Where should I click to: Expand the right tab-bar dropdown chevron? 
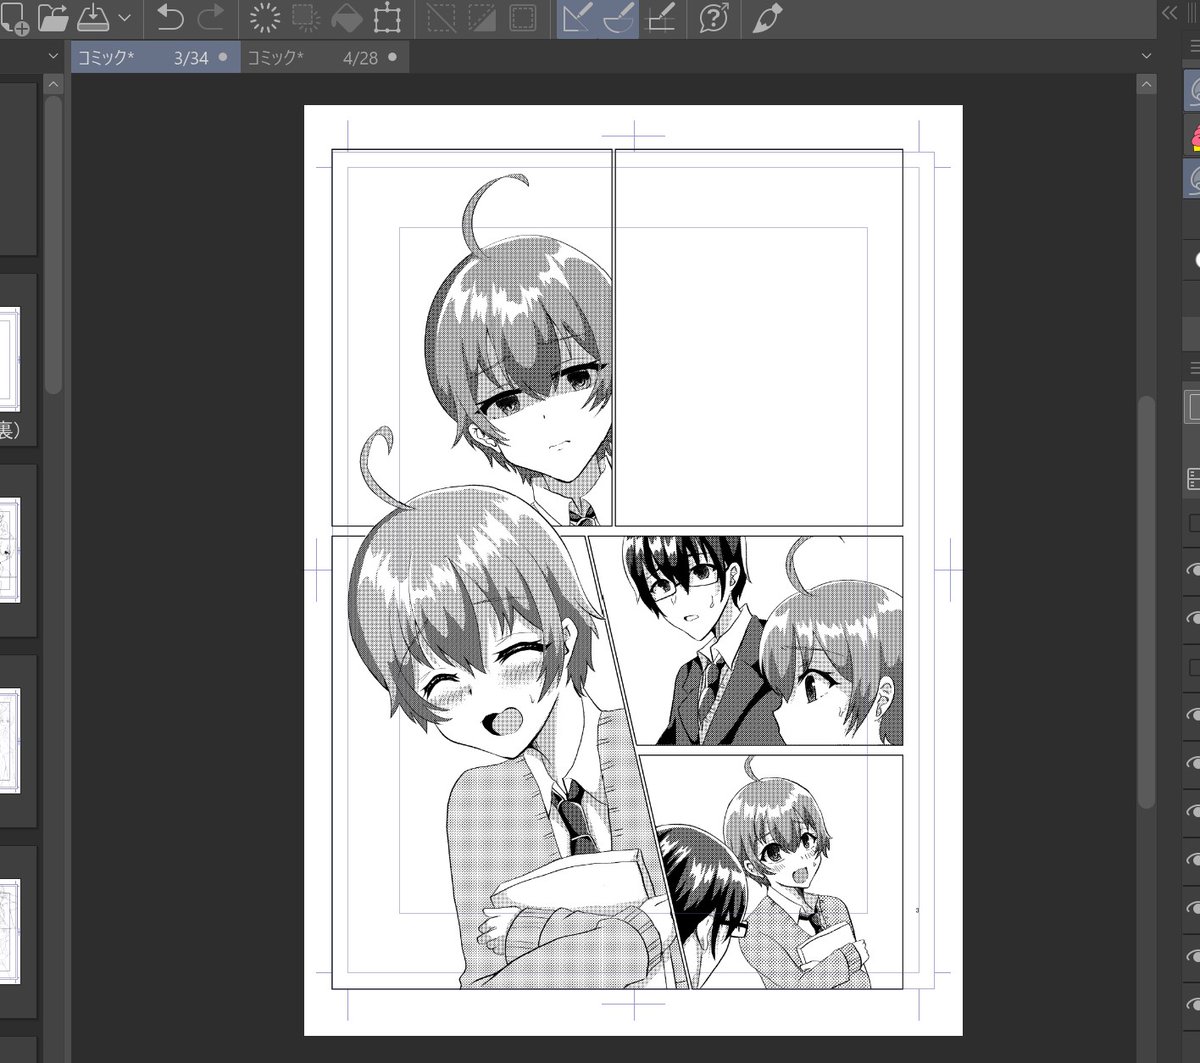1146,56
